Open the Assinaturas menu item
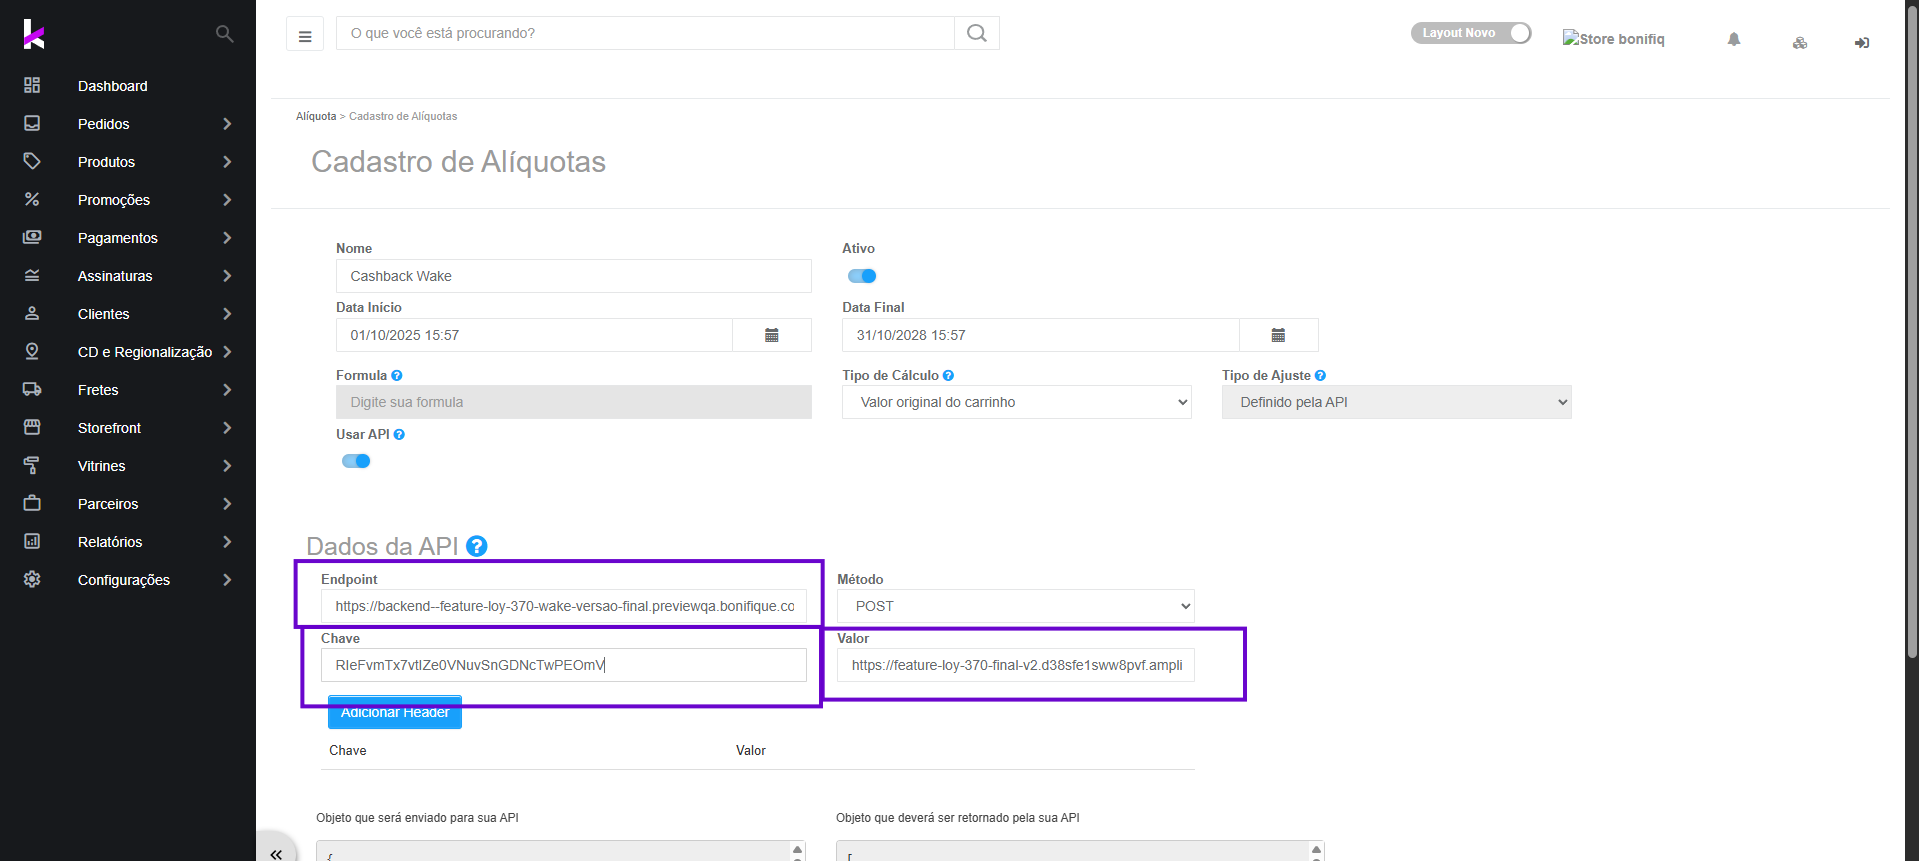This screenshot has width=1919, height=861. [x=115, y=276]
